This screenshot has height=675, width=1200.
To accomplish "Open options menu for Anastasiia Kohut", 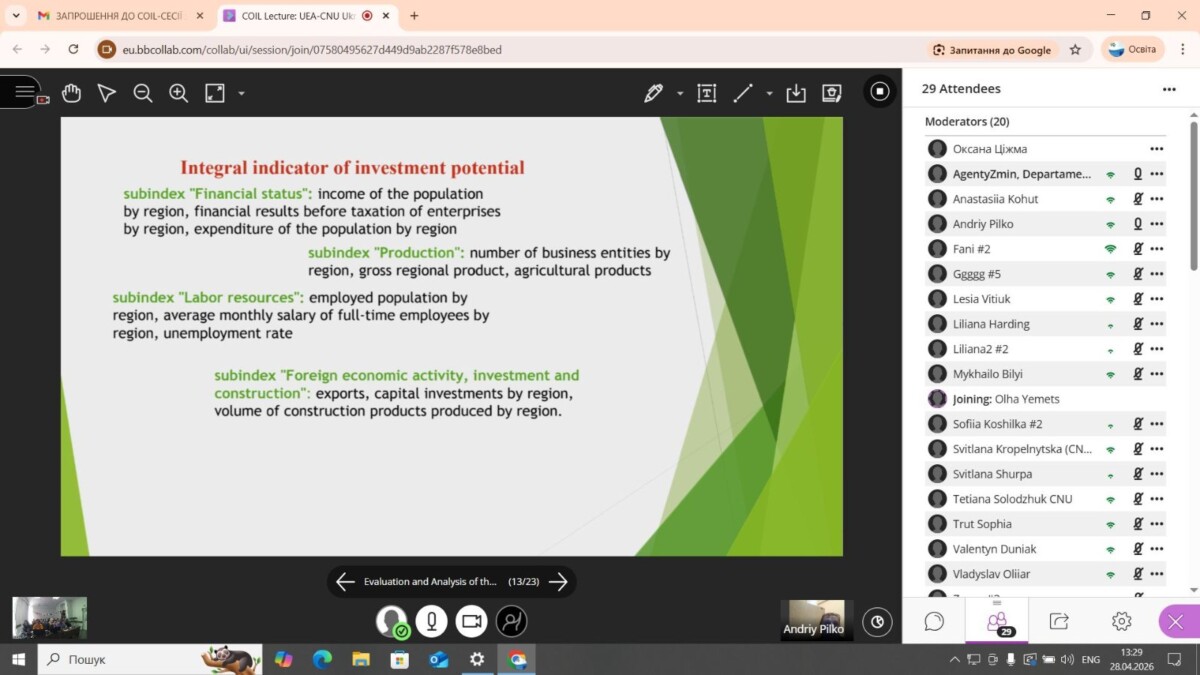I will 1157,199.
